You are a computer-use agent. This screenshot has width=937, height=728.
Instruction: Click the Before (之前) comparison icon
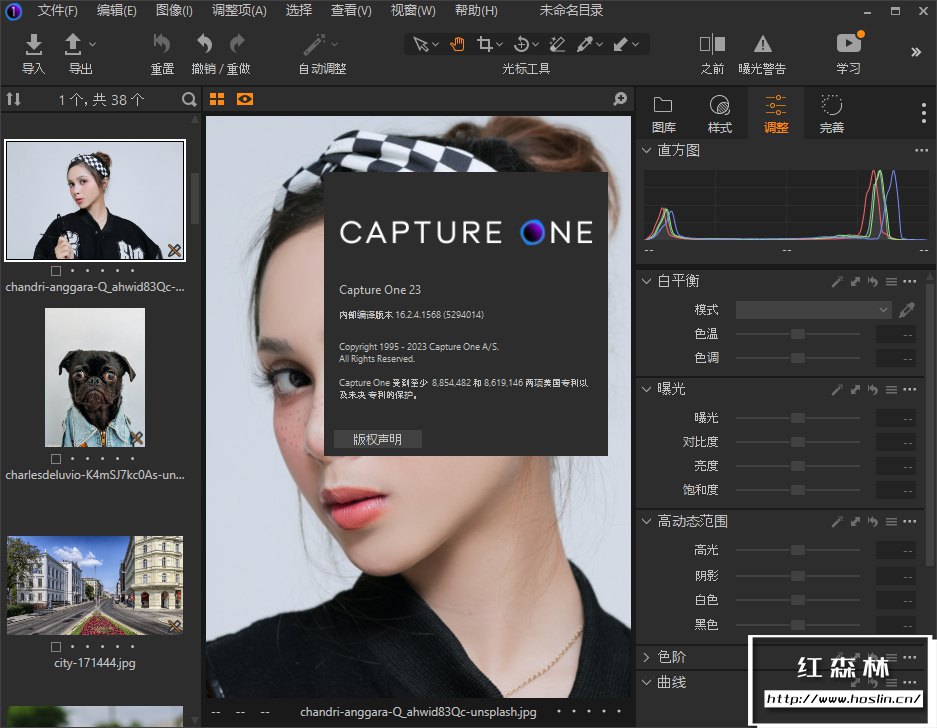[712, 45]
